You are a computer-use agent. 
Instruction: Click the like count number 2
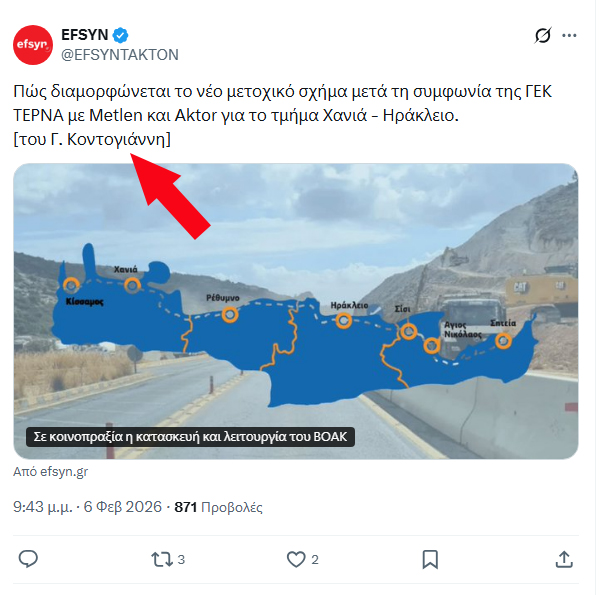[x=315, y=560]
